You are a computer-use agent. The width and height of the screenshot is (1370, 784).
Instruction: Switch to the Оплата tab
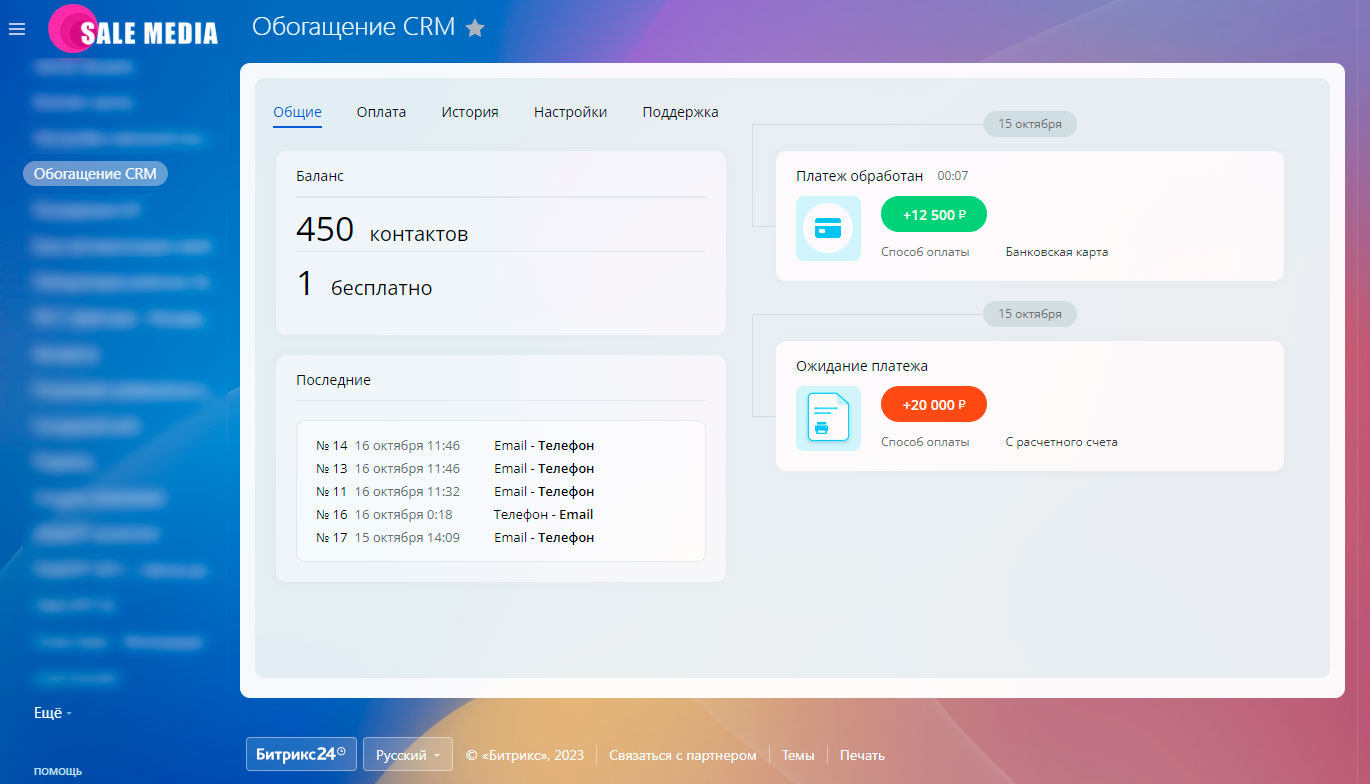point(379,112)
